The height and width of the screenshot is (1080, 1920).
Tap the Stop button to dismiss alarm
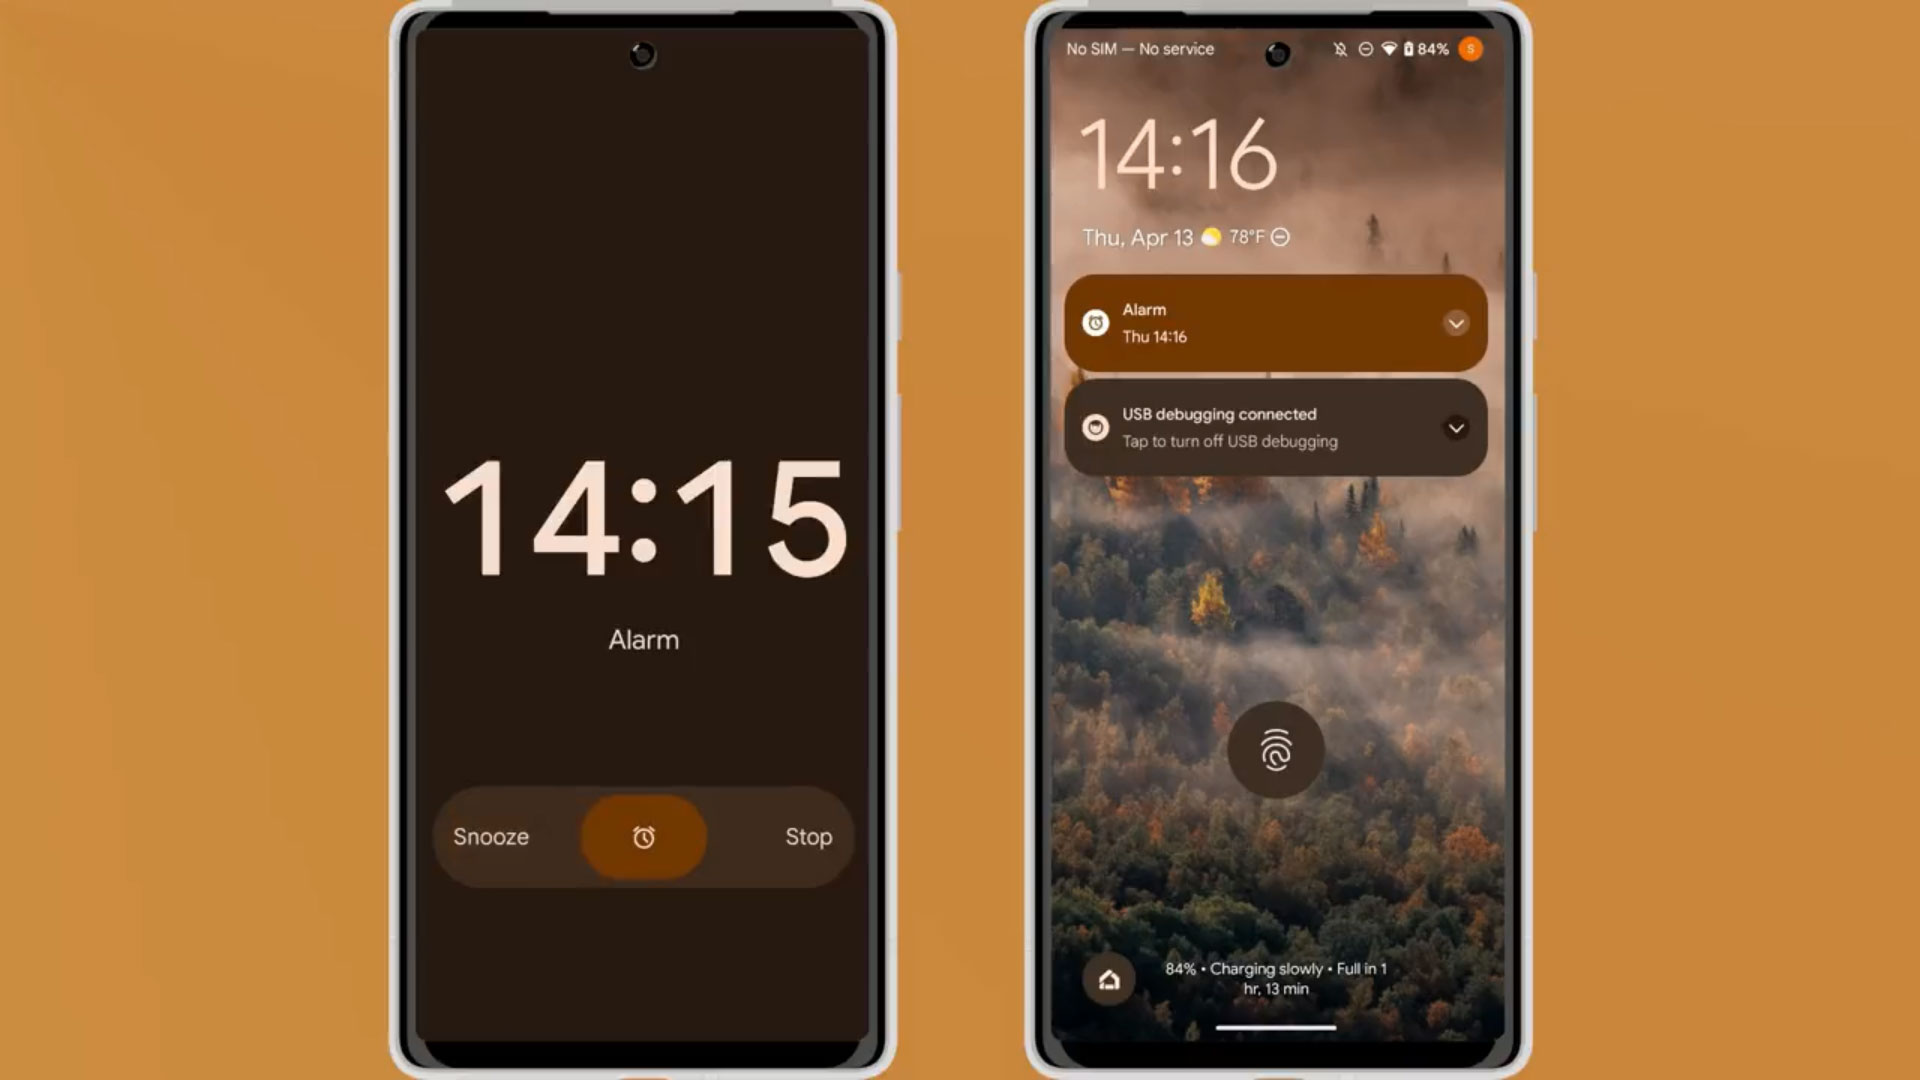[x=807, y=836]
